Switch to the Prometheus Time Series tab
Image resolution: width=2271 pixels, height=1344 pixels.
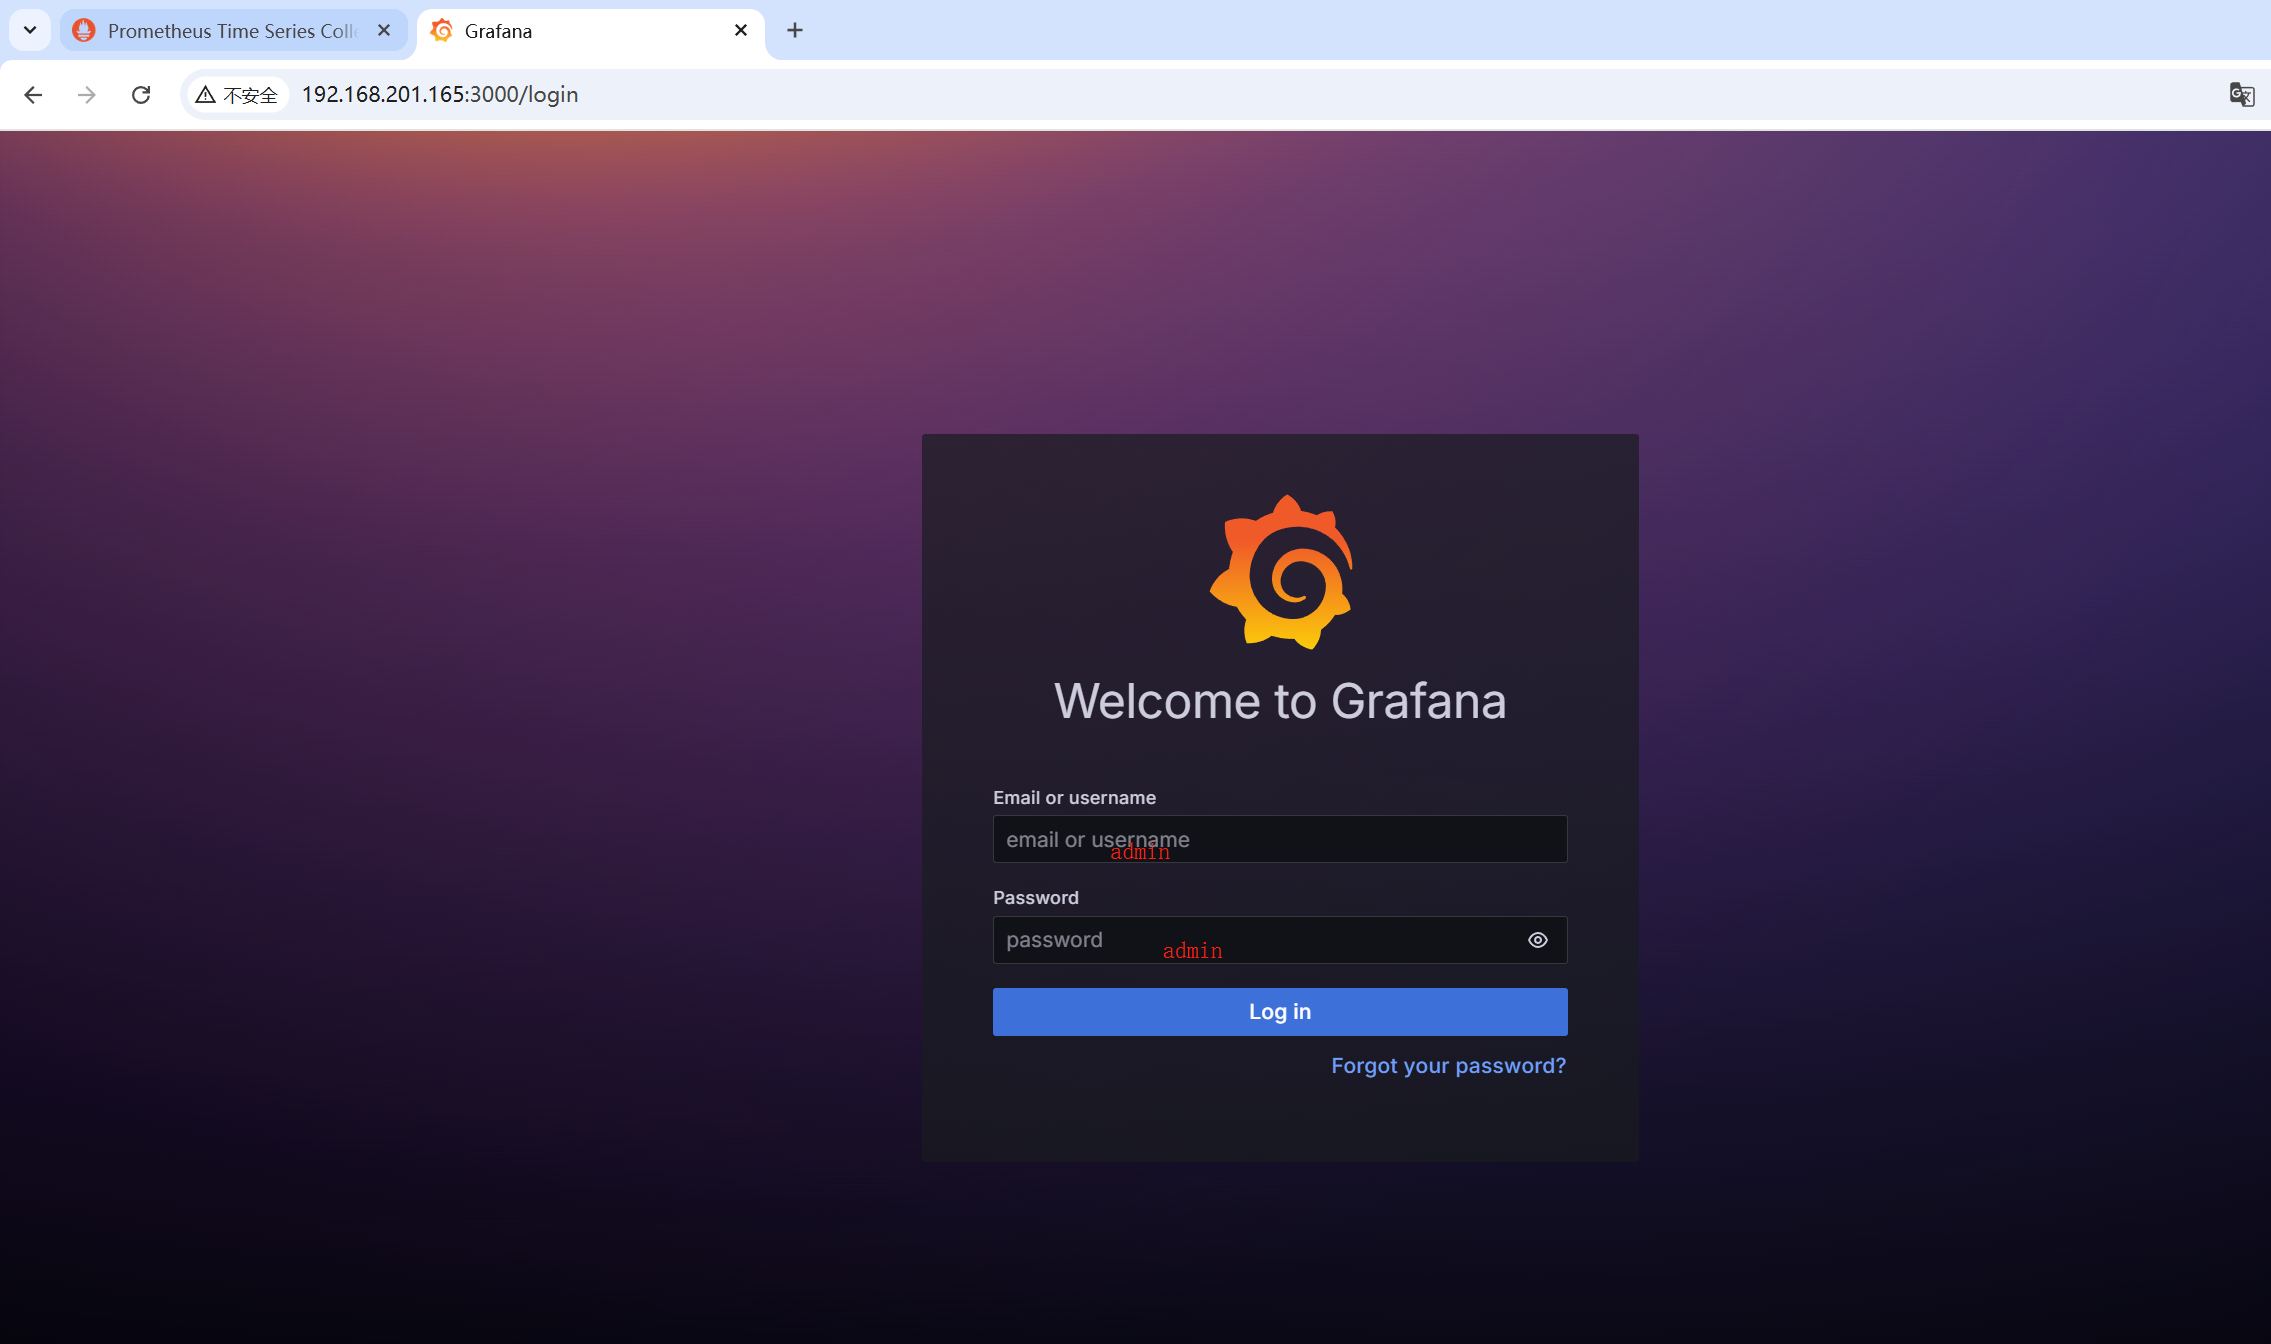pos(230,31)
